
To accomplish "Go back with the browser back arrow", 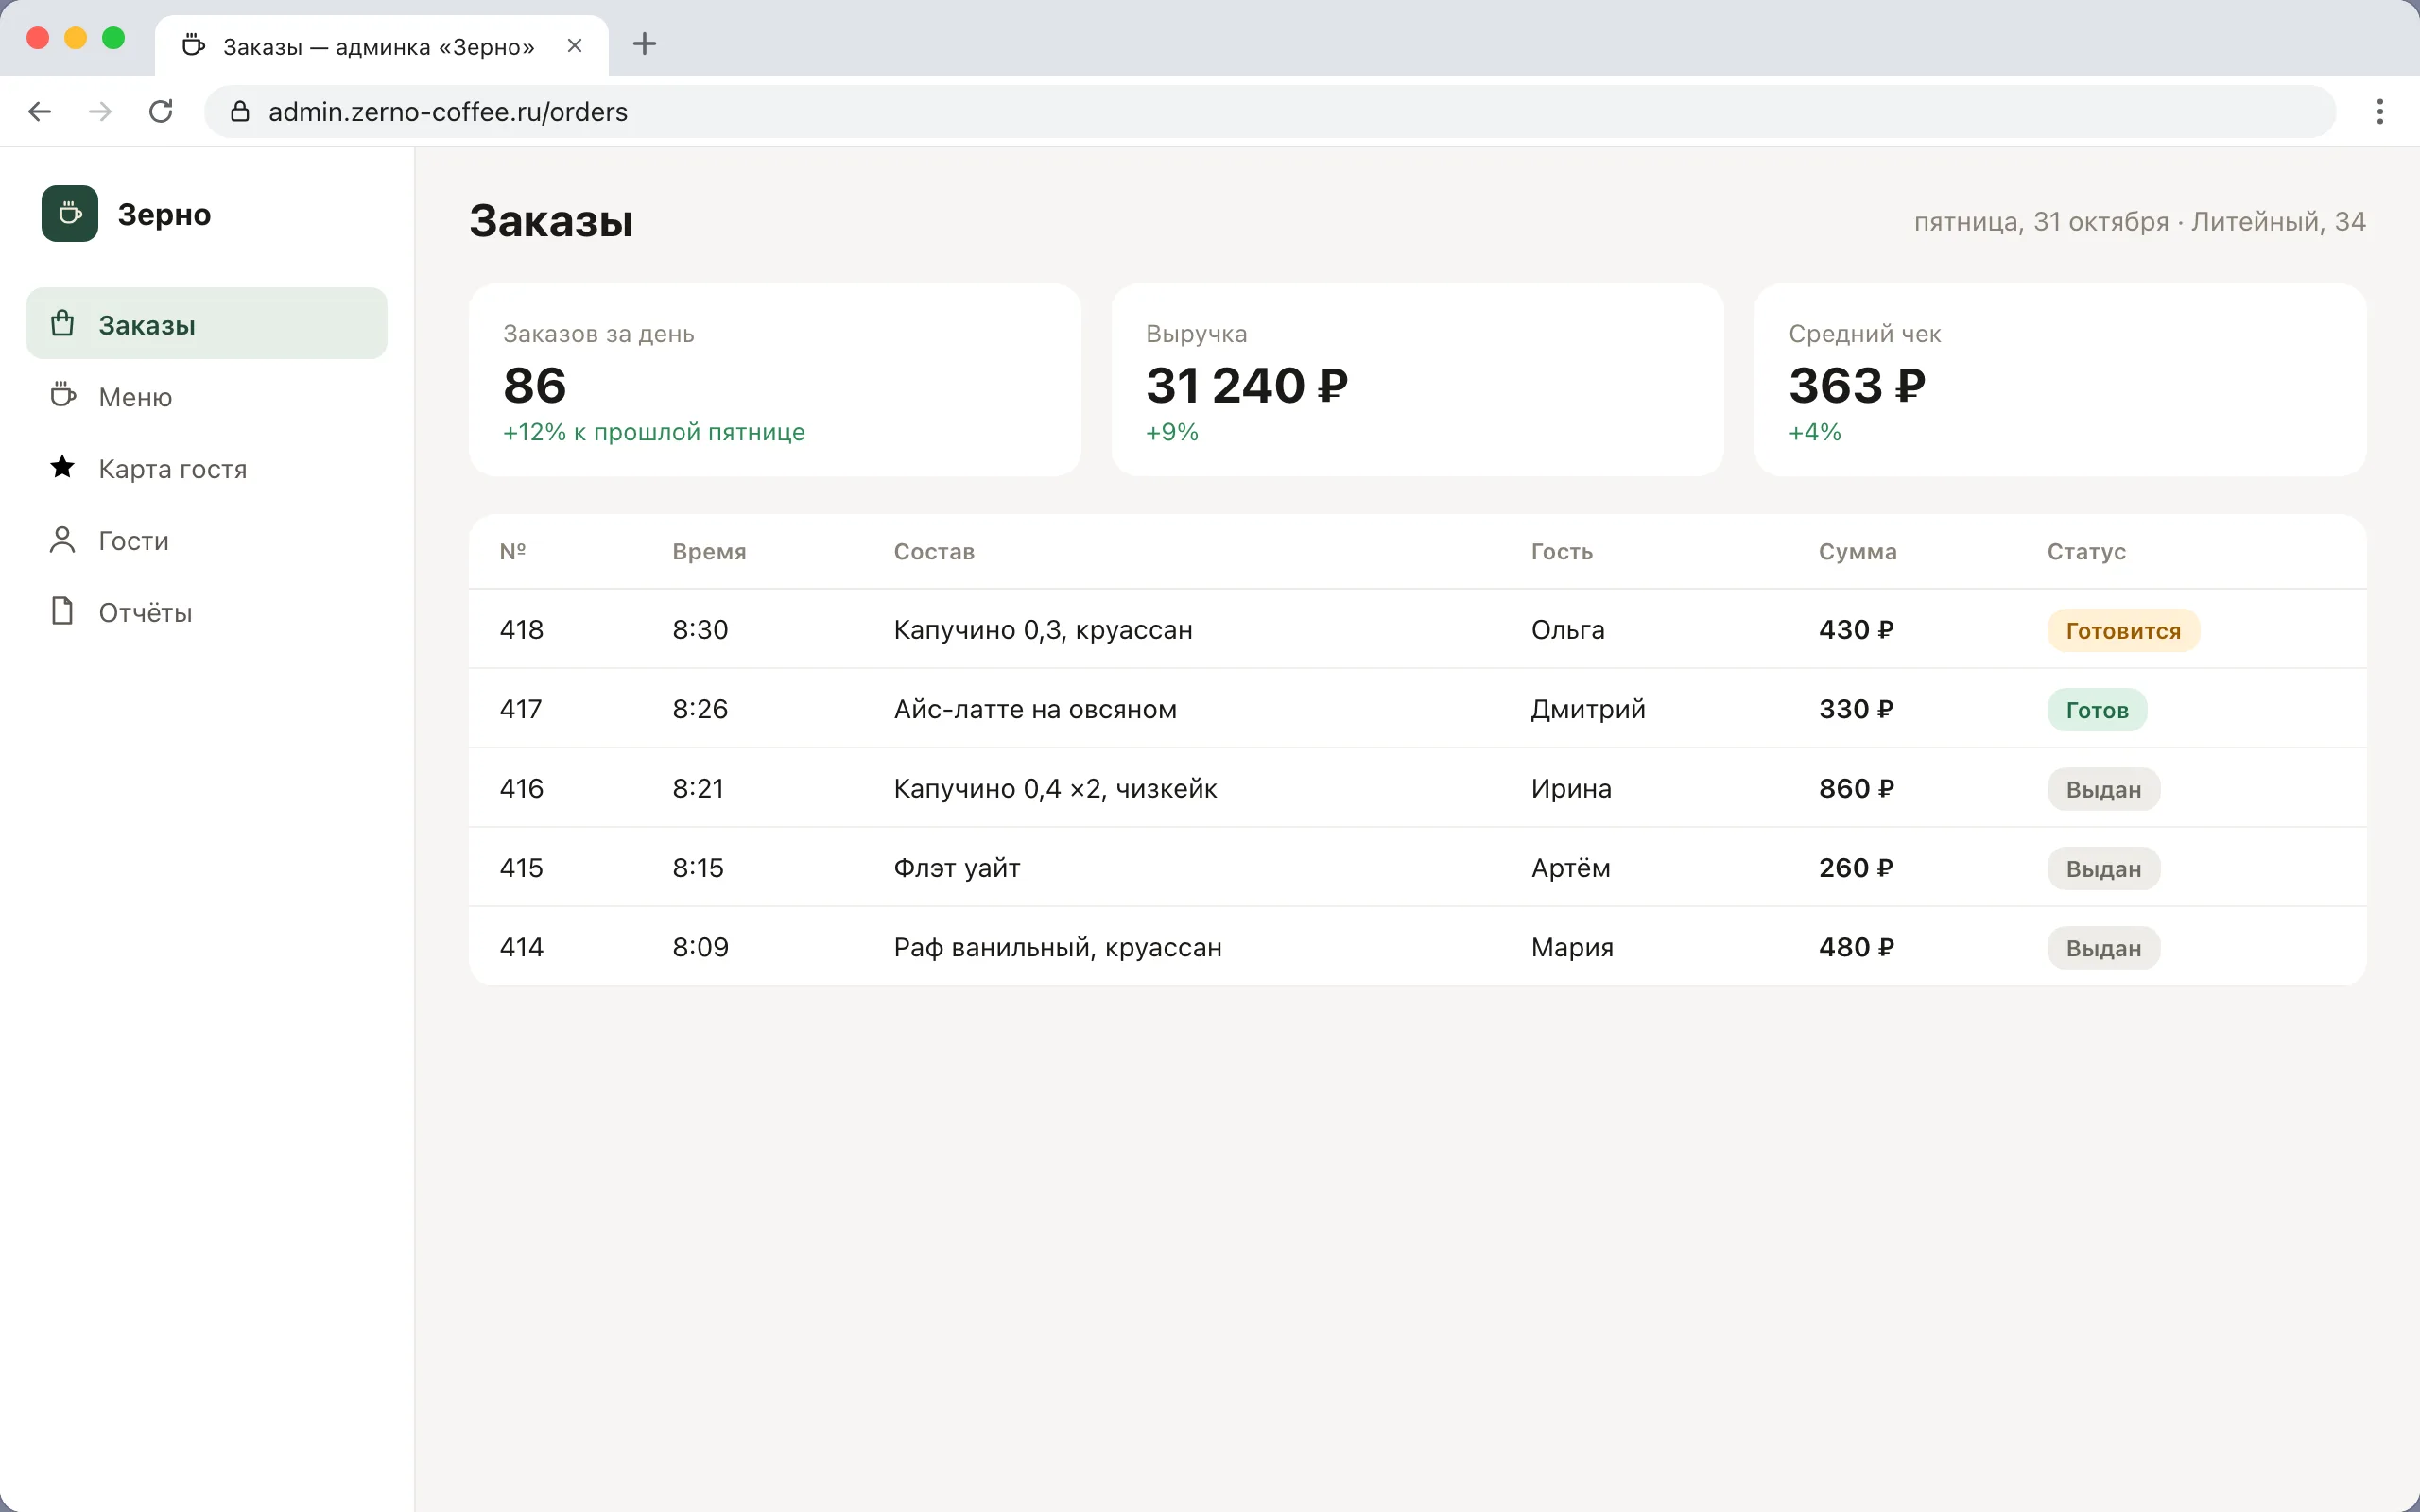I will point(40,111).
